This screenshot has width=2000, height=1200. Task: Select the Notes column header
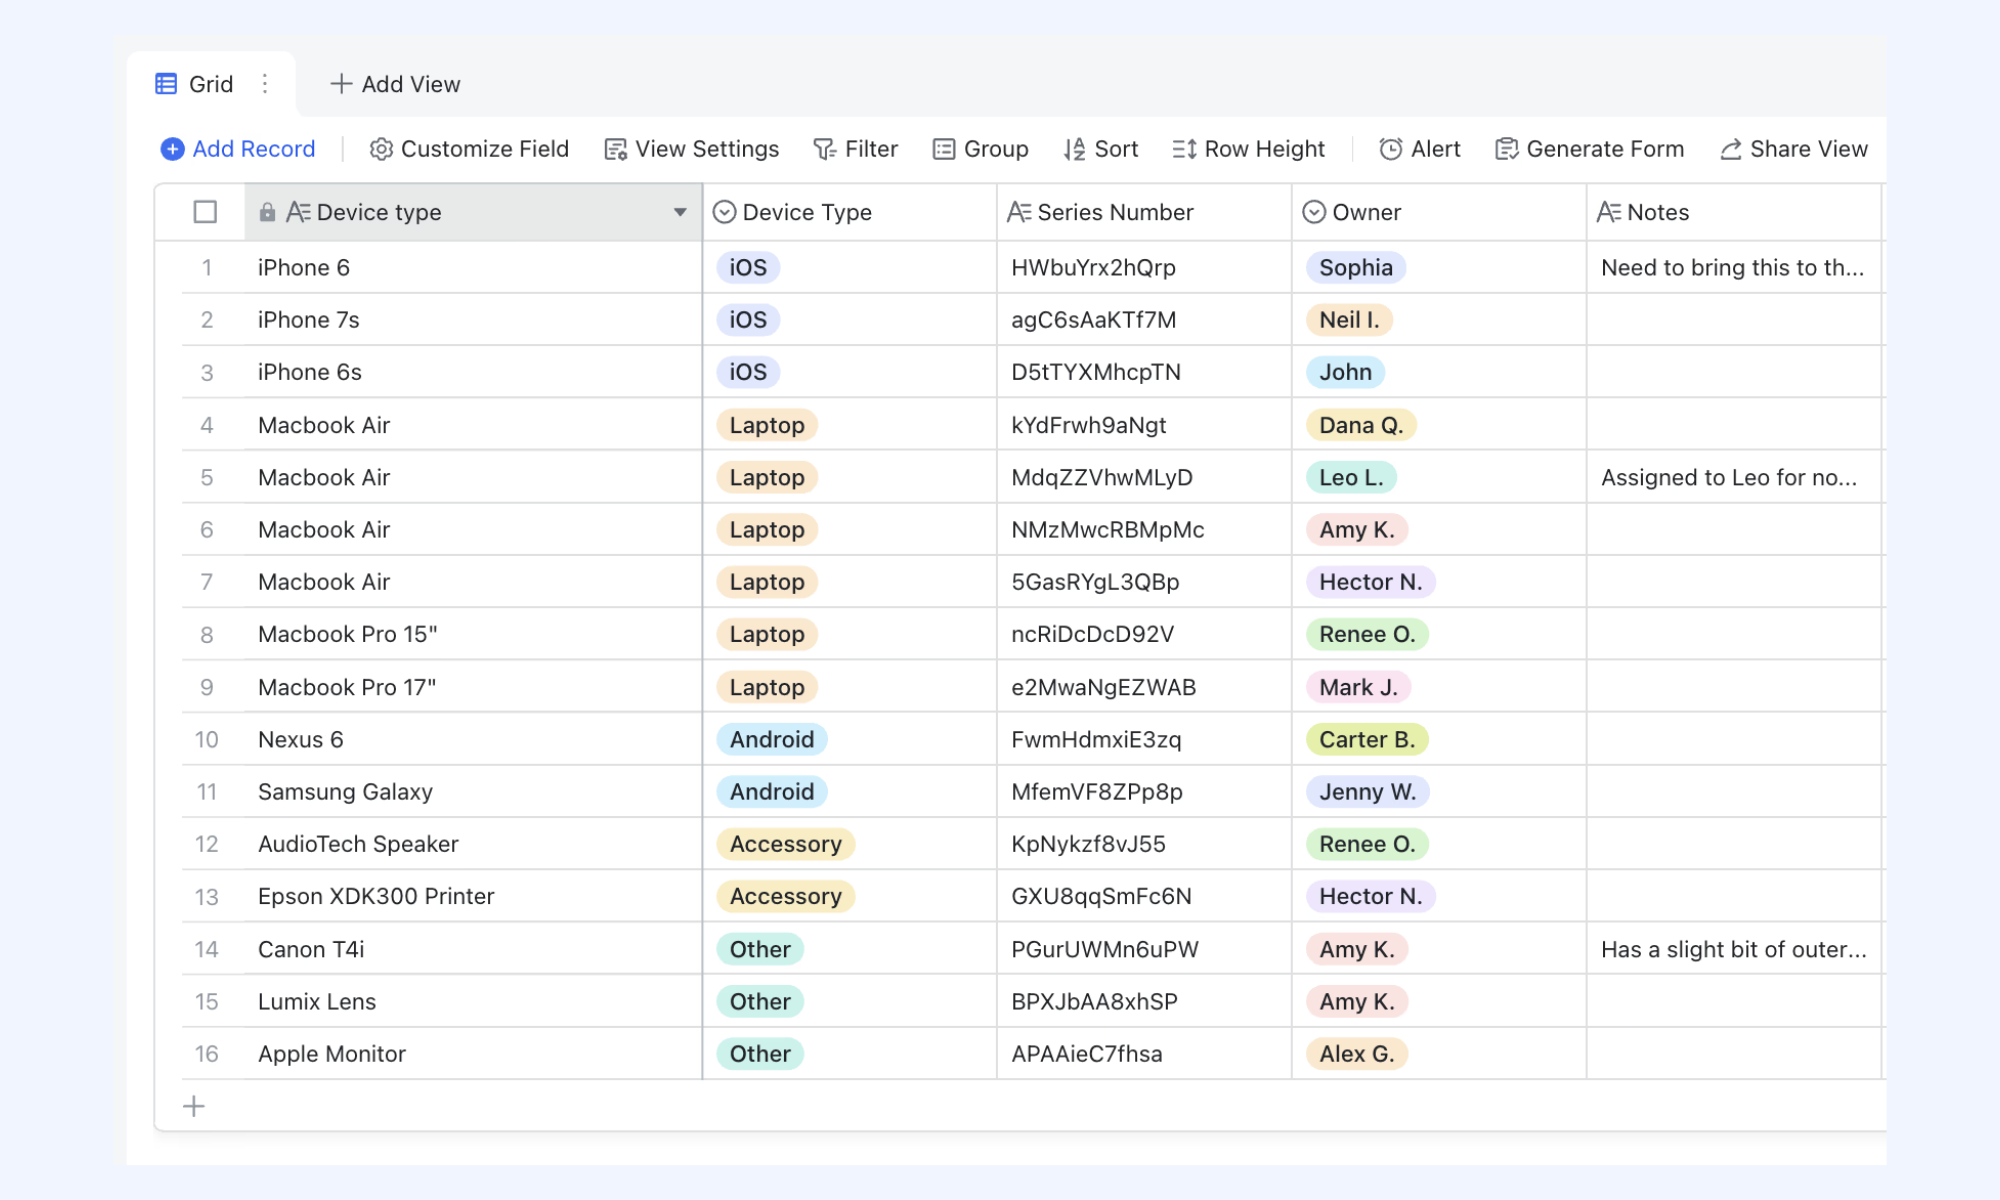tap(1734, 212)
